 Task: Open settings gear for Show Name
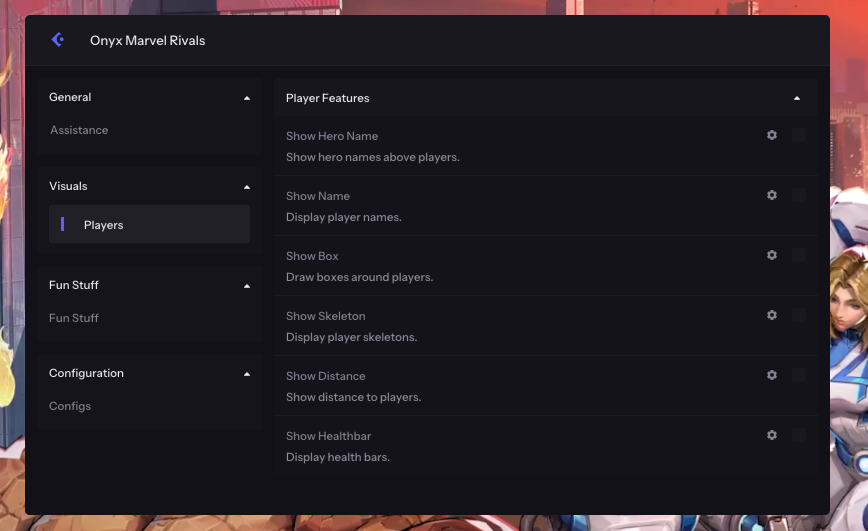click(772, 195)
